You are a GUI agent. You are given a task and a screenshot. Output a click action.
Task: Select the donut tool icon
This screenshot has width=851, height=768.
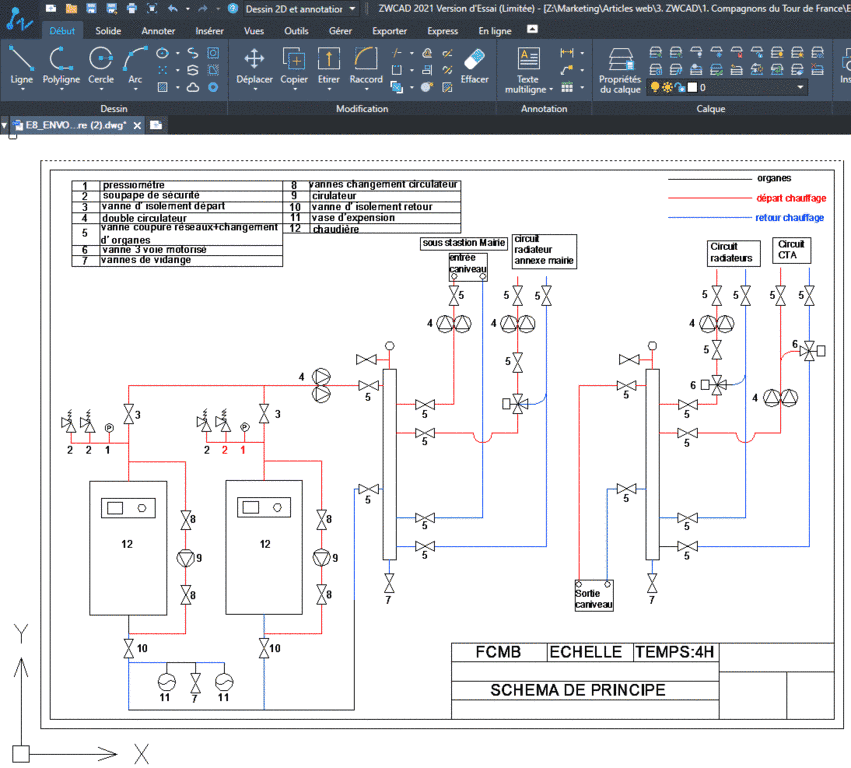(x=213, y=87)
